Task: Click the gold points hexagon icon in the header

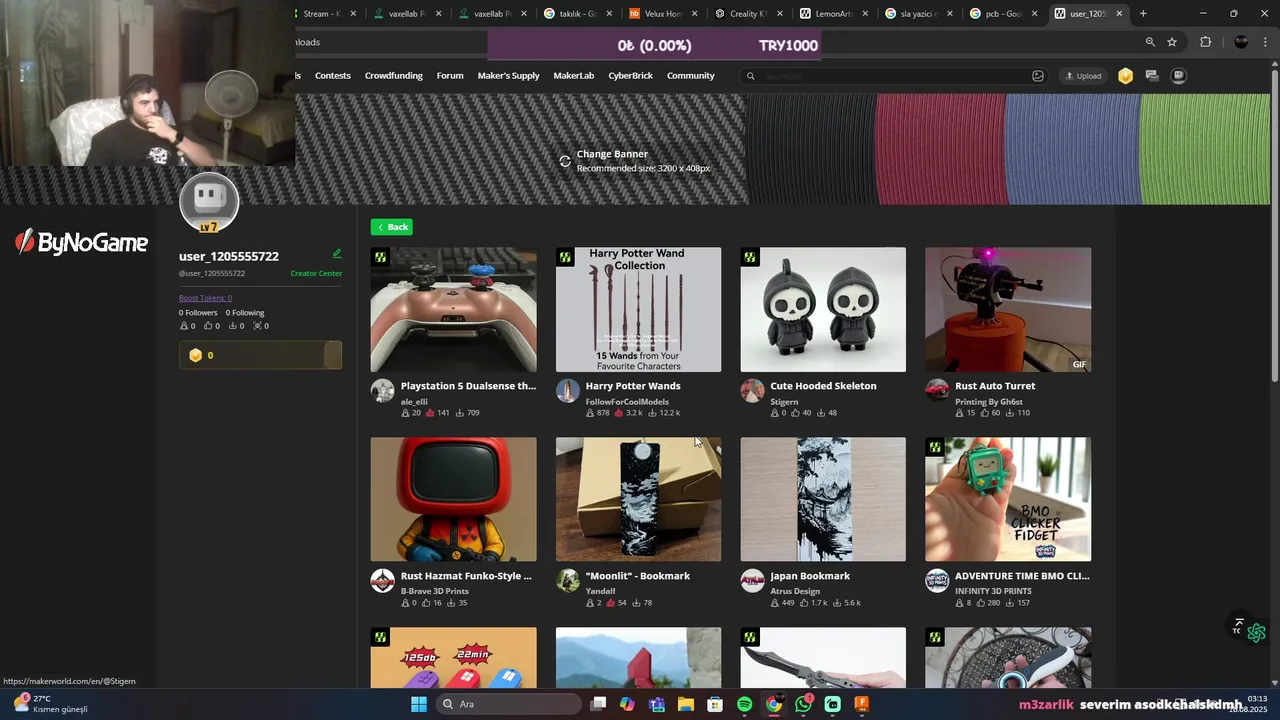Action: [x=1125, y=76]
